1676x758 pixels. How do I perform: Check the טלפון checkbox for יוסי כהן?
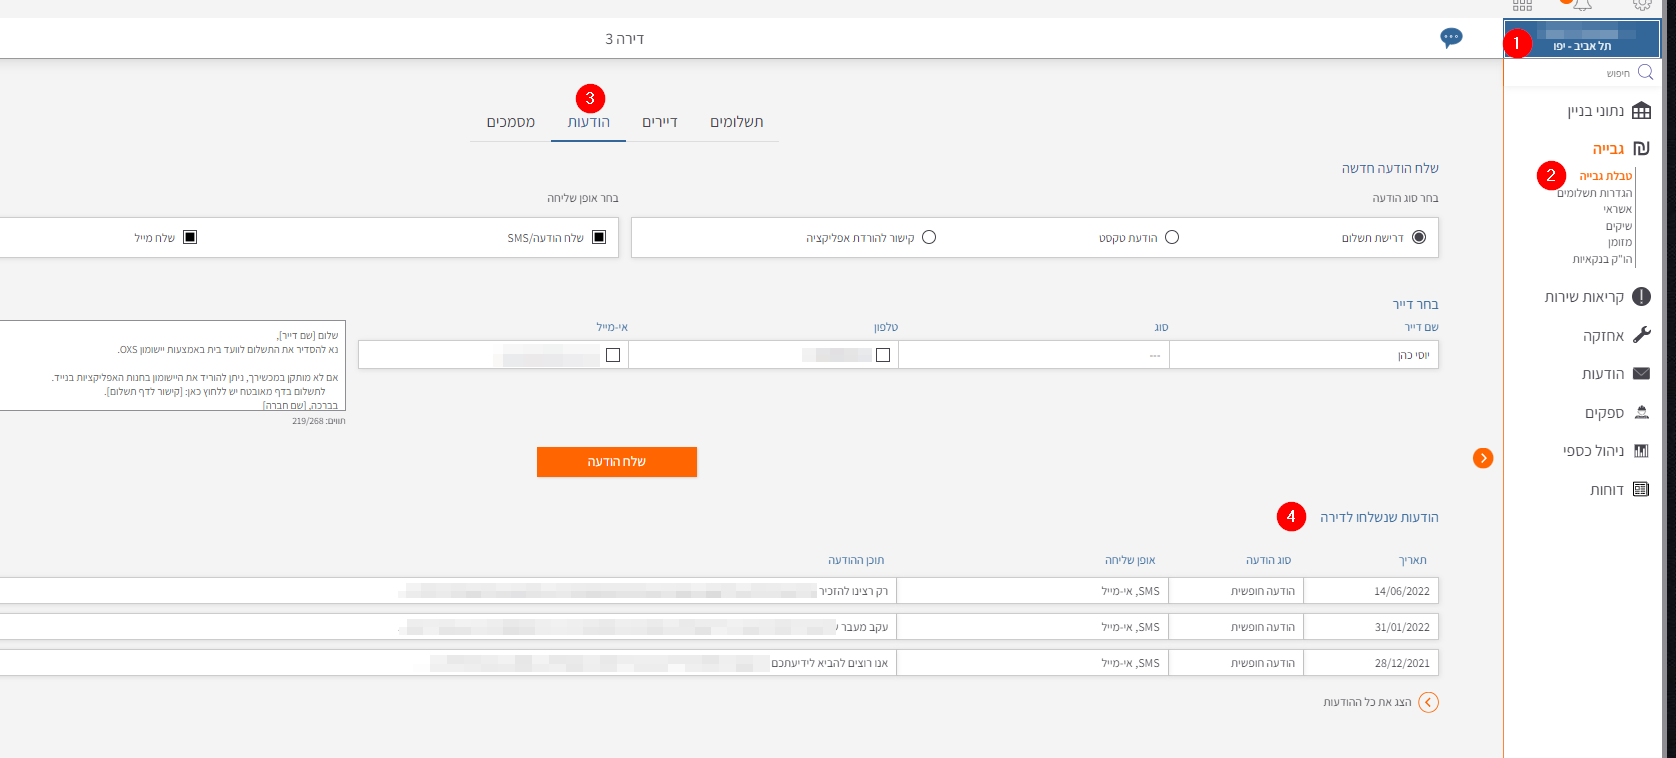[x=882, y=355]
